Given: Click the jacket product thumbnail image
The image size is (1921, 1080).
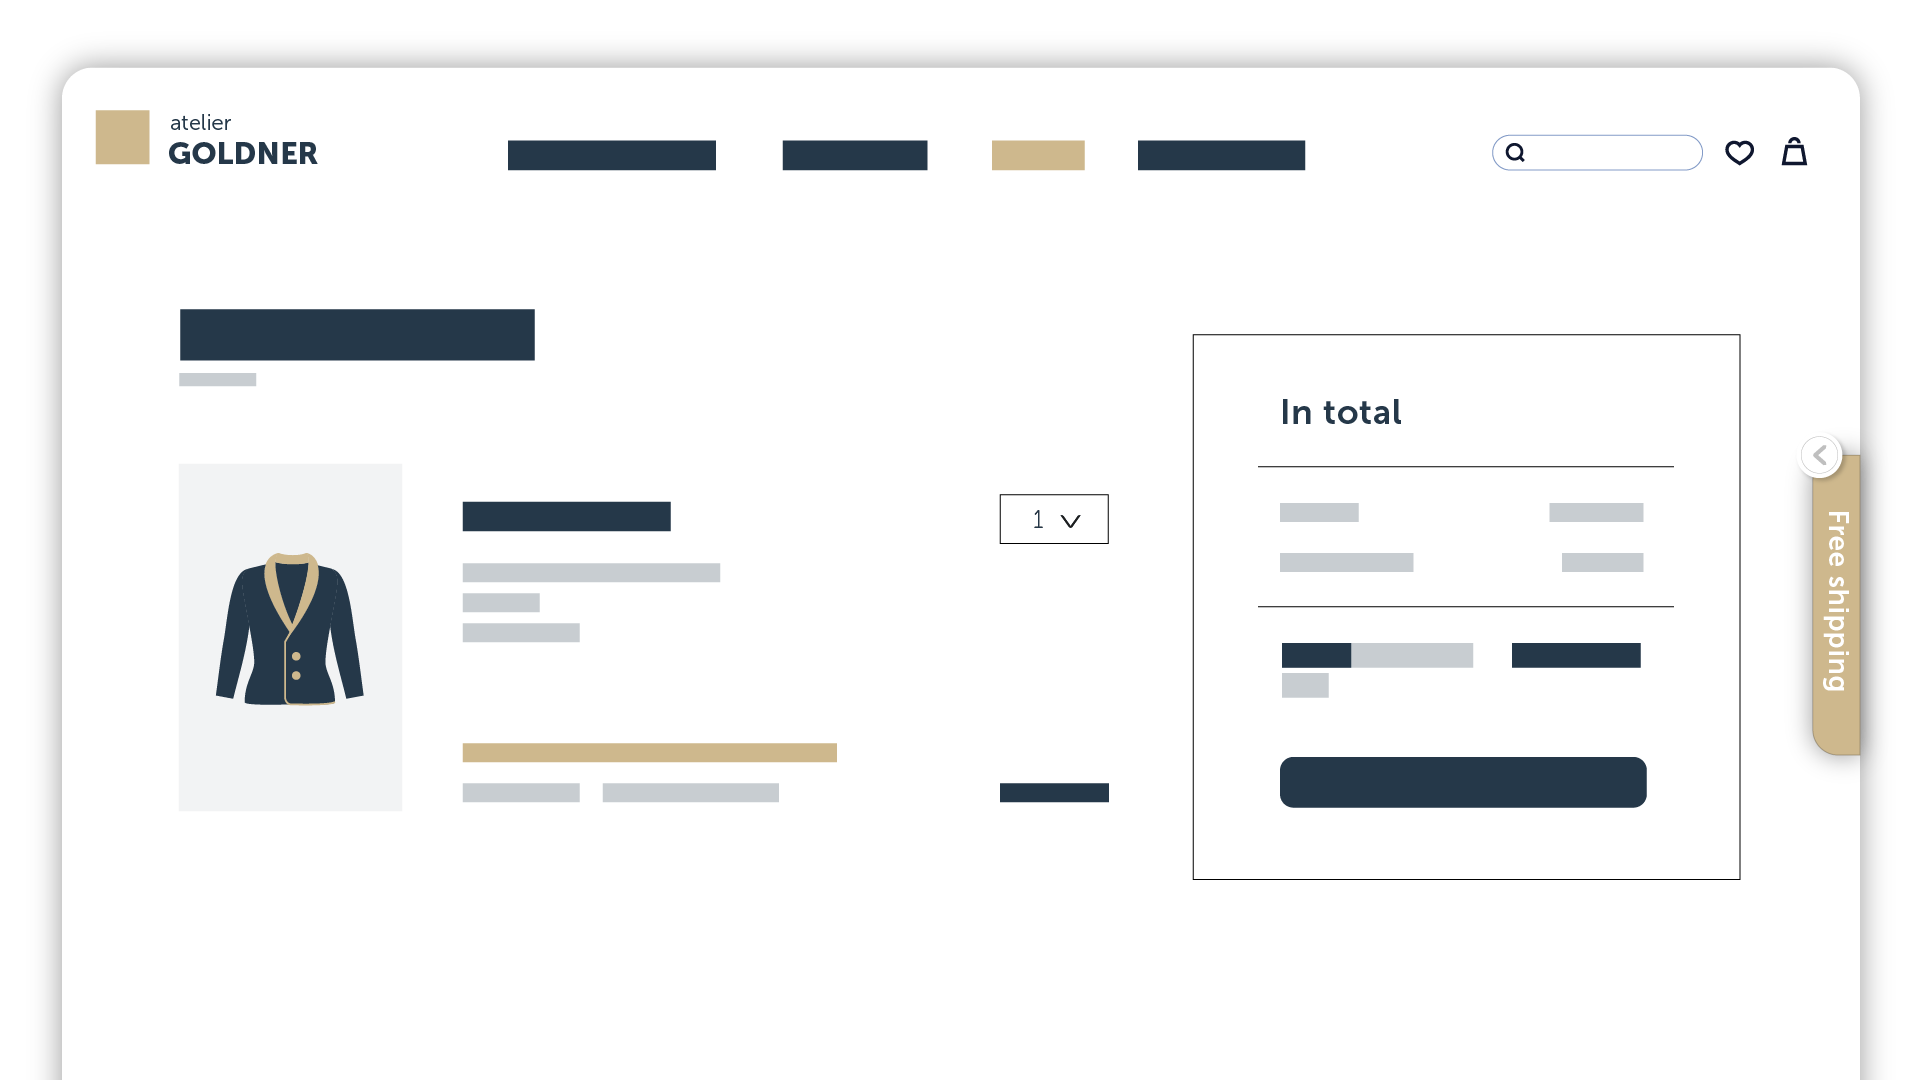Looking at the screenshot, I should pos(290,637).
